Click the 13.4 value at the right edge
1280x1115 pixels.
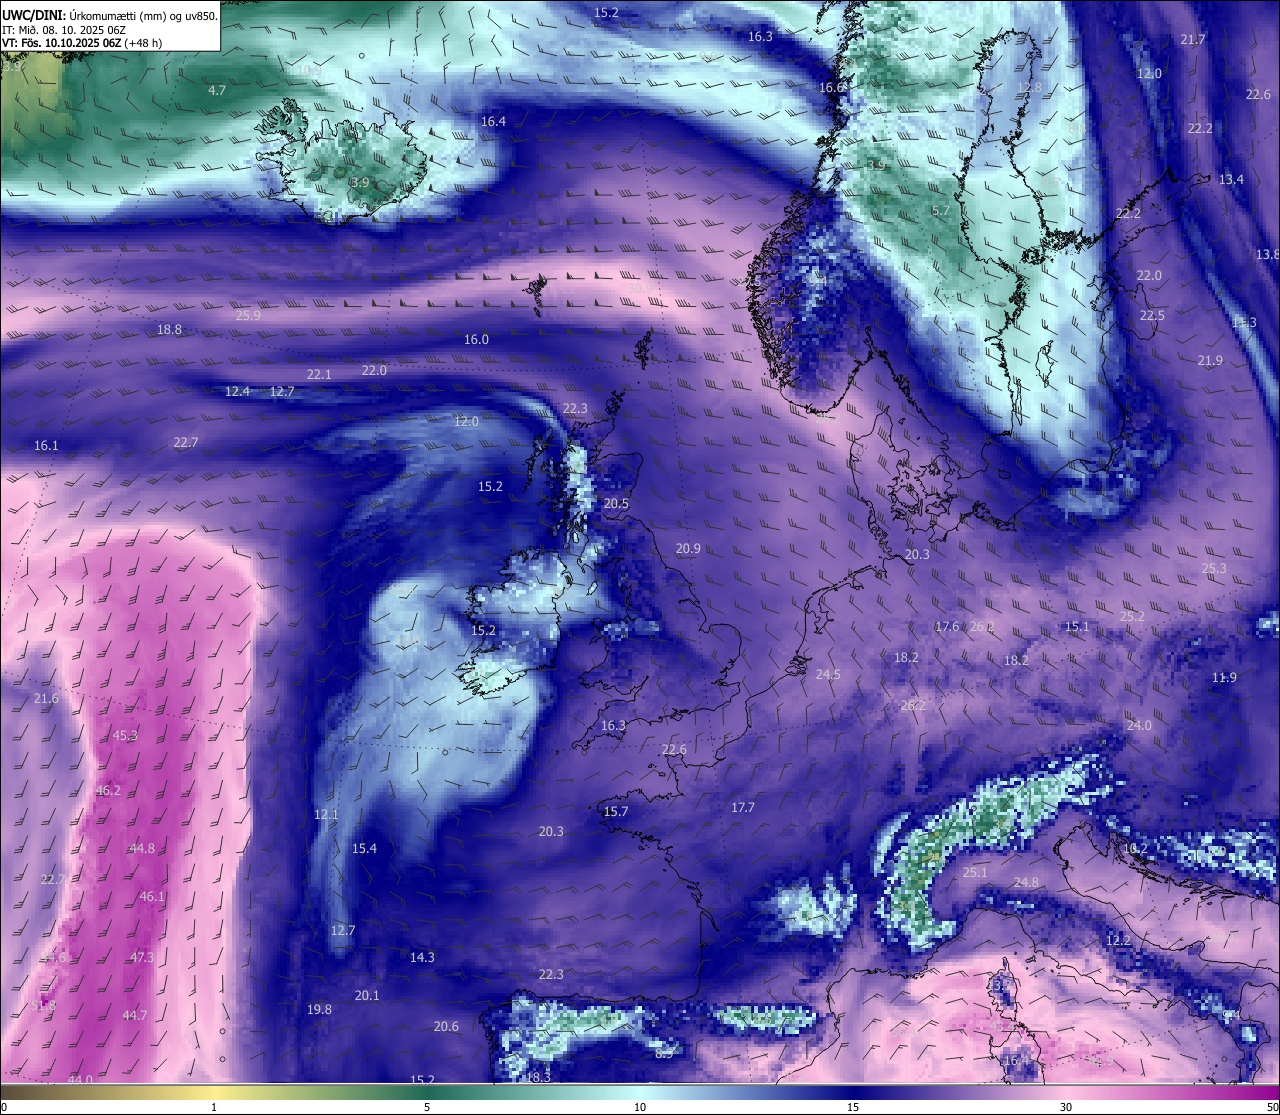click(1231, 179)
